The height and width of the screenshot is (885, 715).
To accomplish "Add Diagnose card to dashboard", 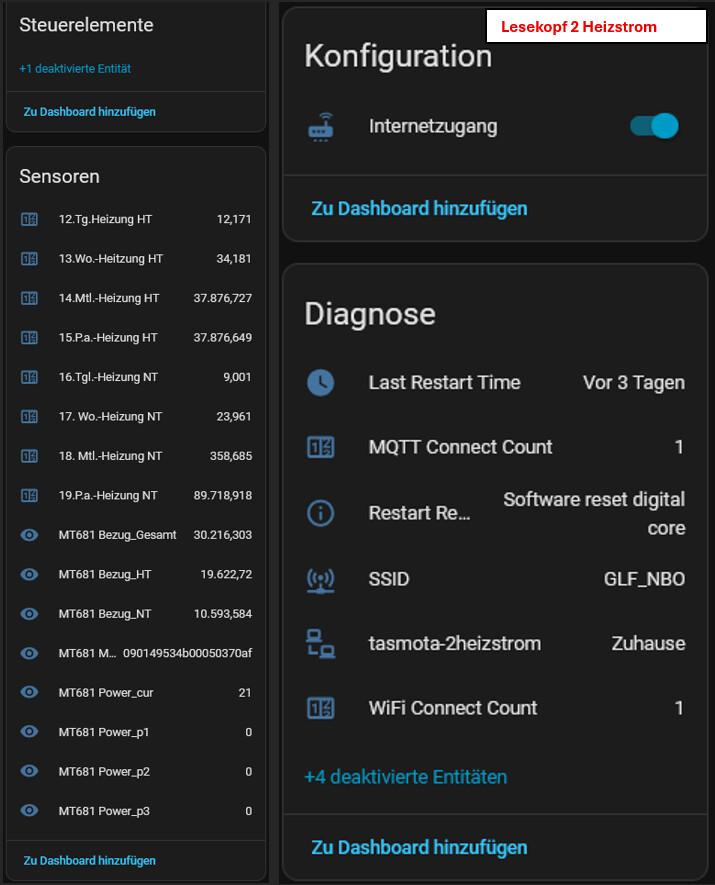I will tap(419, 847).
